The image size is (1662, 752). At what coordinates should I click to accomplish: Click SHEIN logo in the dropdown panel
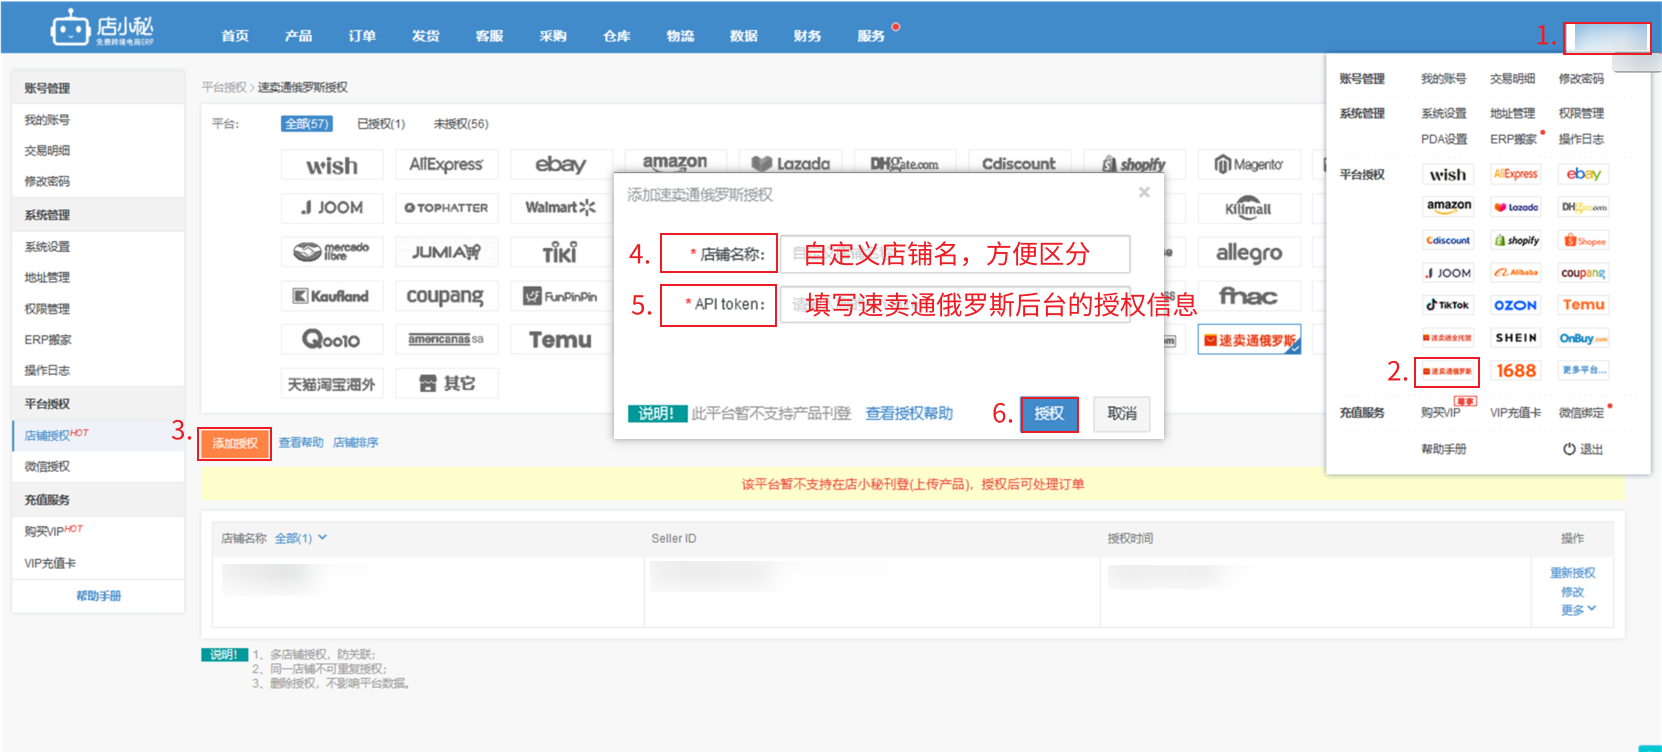pos(1515,338)
